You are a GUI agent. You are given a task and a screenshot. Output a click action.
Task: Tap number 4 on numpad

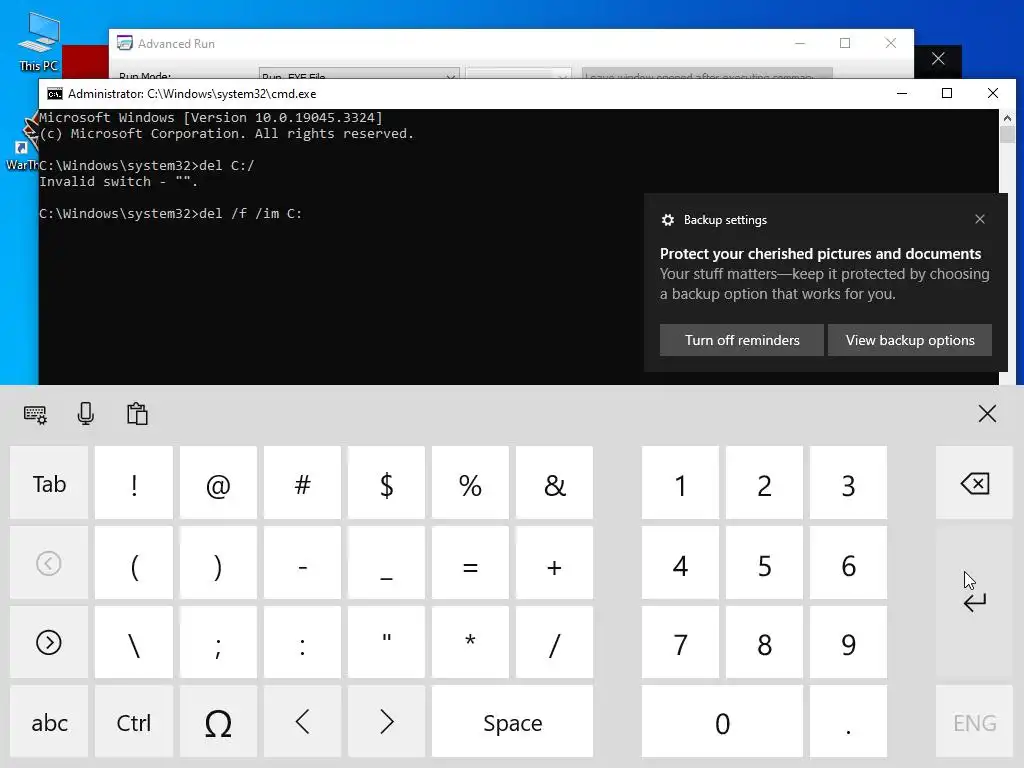pos(680,563)
